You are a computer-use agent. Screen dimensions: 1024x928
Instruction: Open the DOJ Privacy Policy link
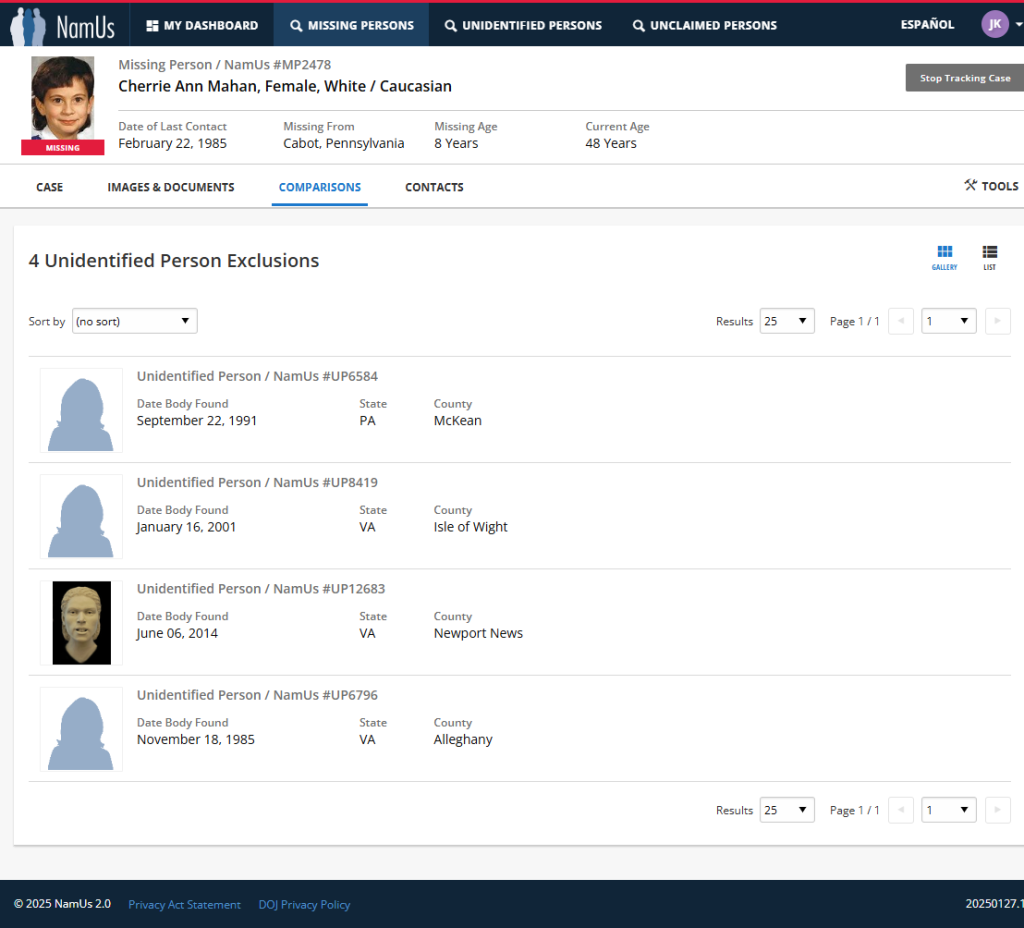pyautogui.click(x=304, y=905)
